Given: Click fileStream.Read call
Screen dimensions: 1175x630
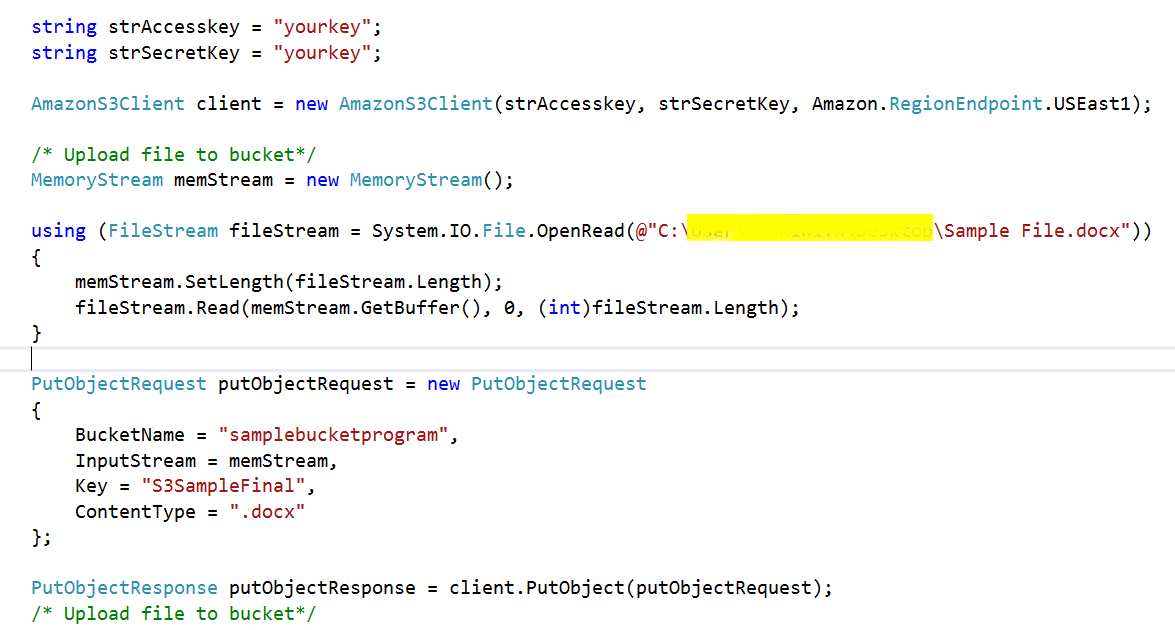Looking at the screenshot, I should tap(157, 308).
